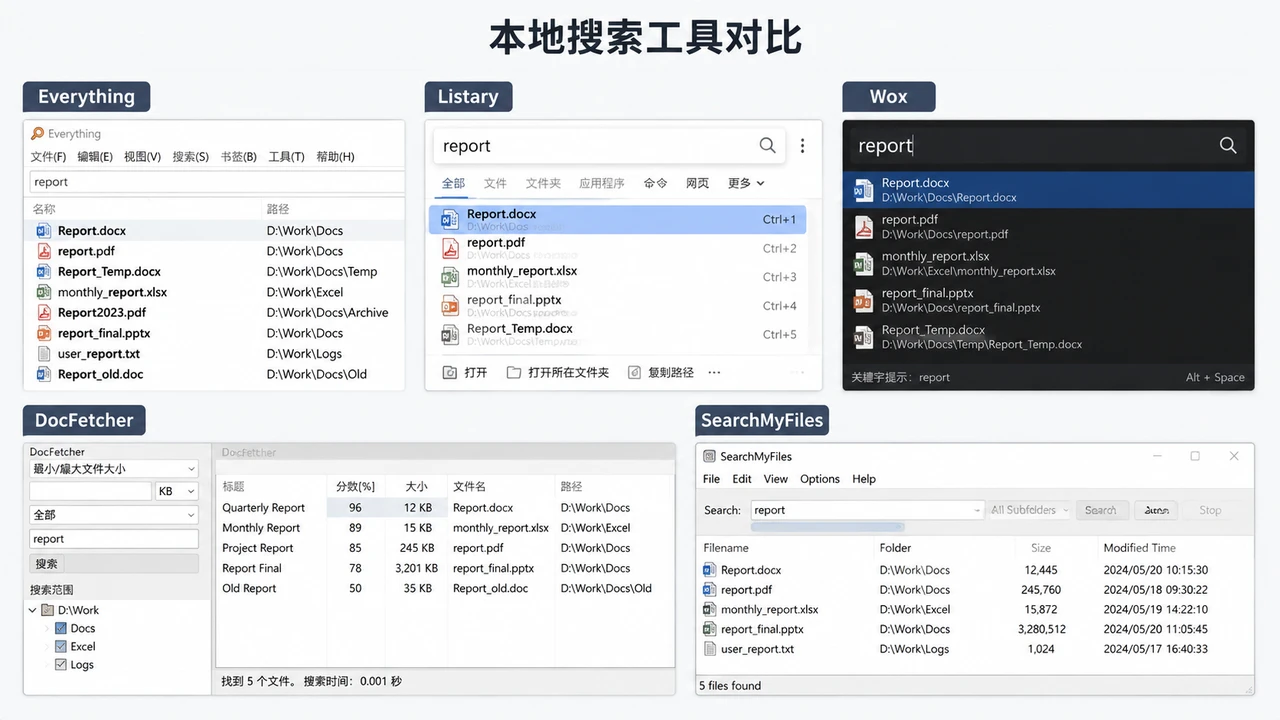
Task: Click the Listary search magnifier icon
Action: click(767, 146)
